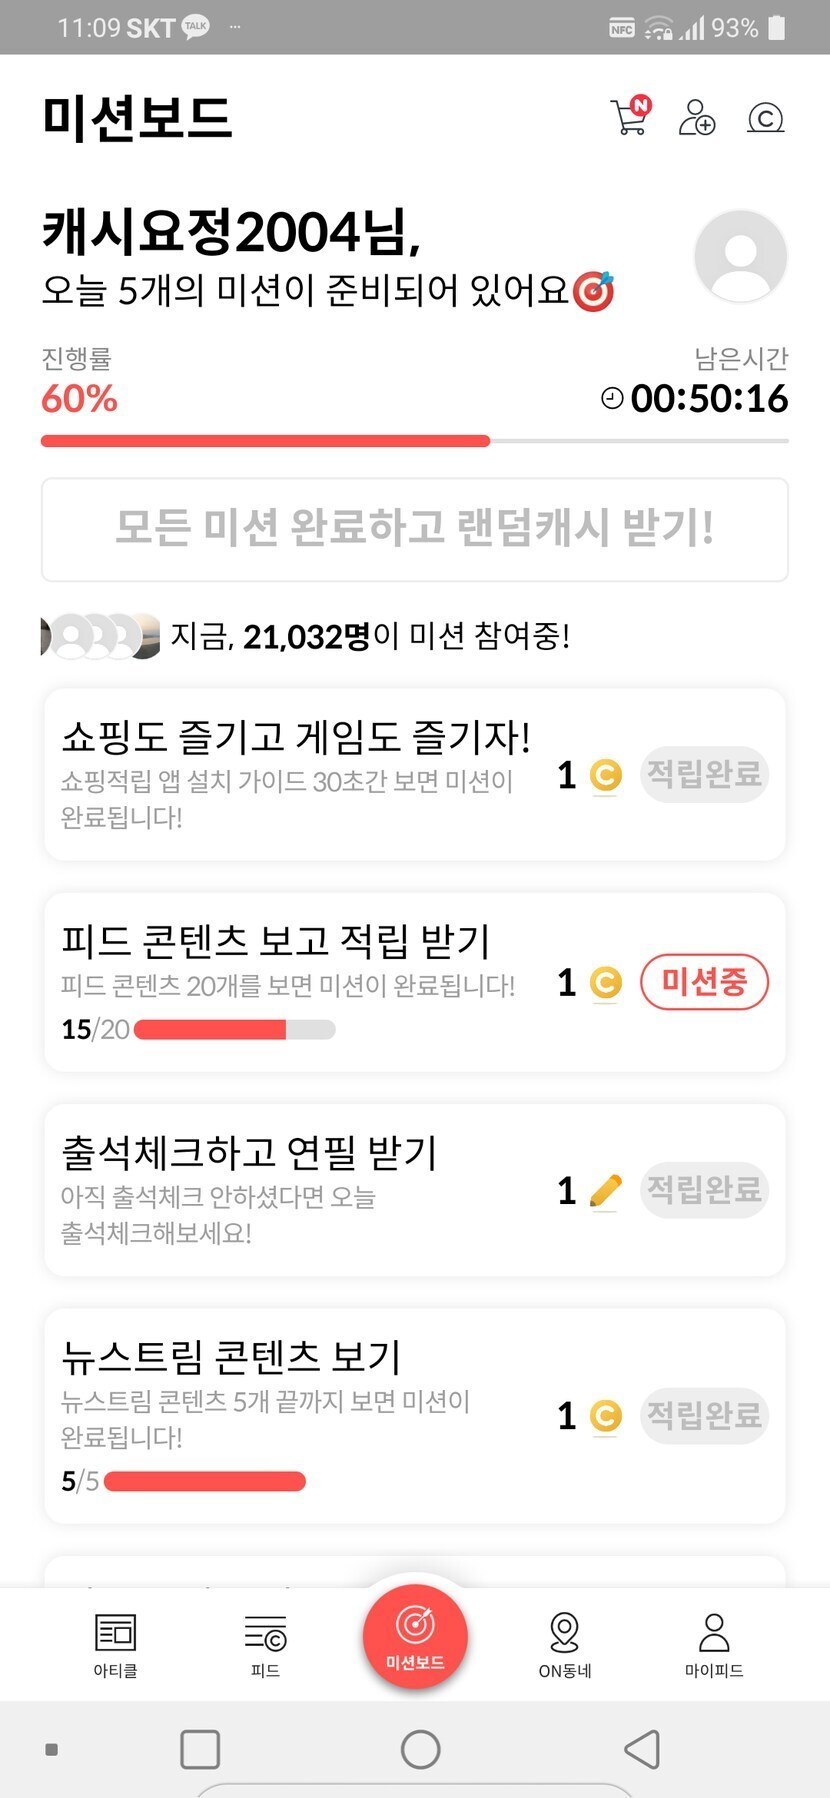
Task: Open the ON동네 tab
Action: tap(565, 1644)
